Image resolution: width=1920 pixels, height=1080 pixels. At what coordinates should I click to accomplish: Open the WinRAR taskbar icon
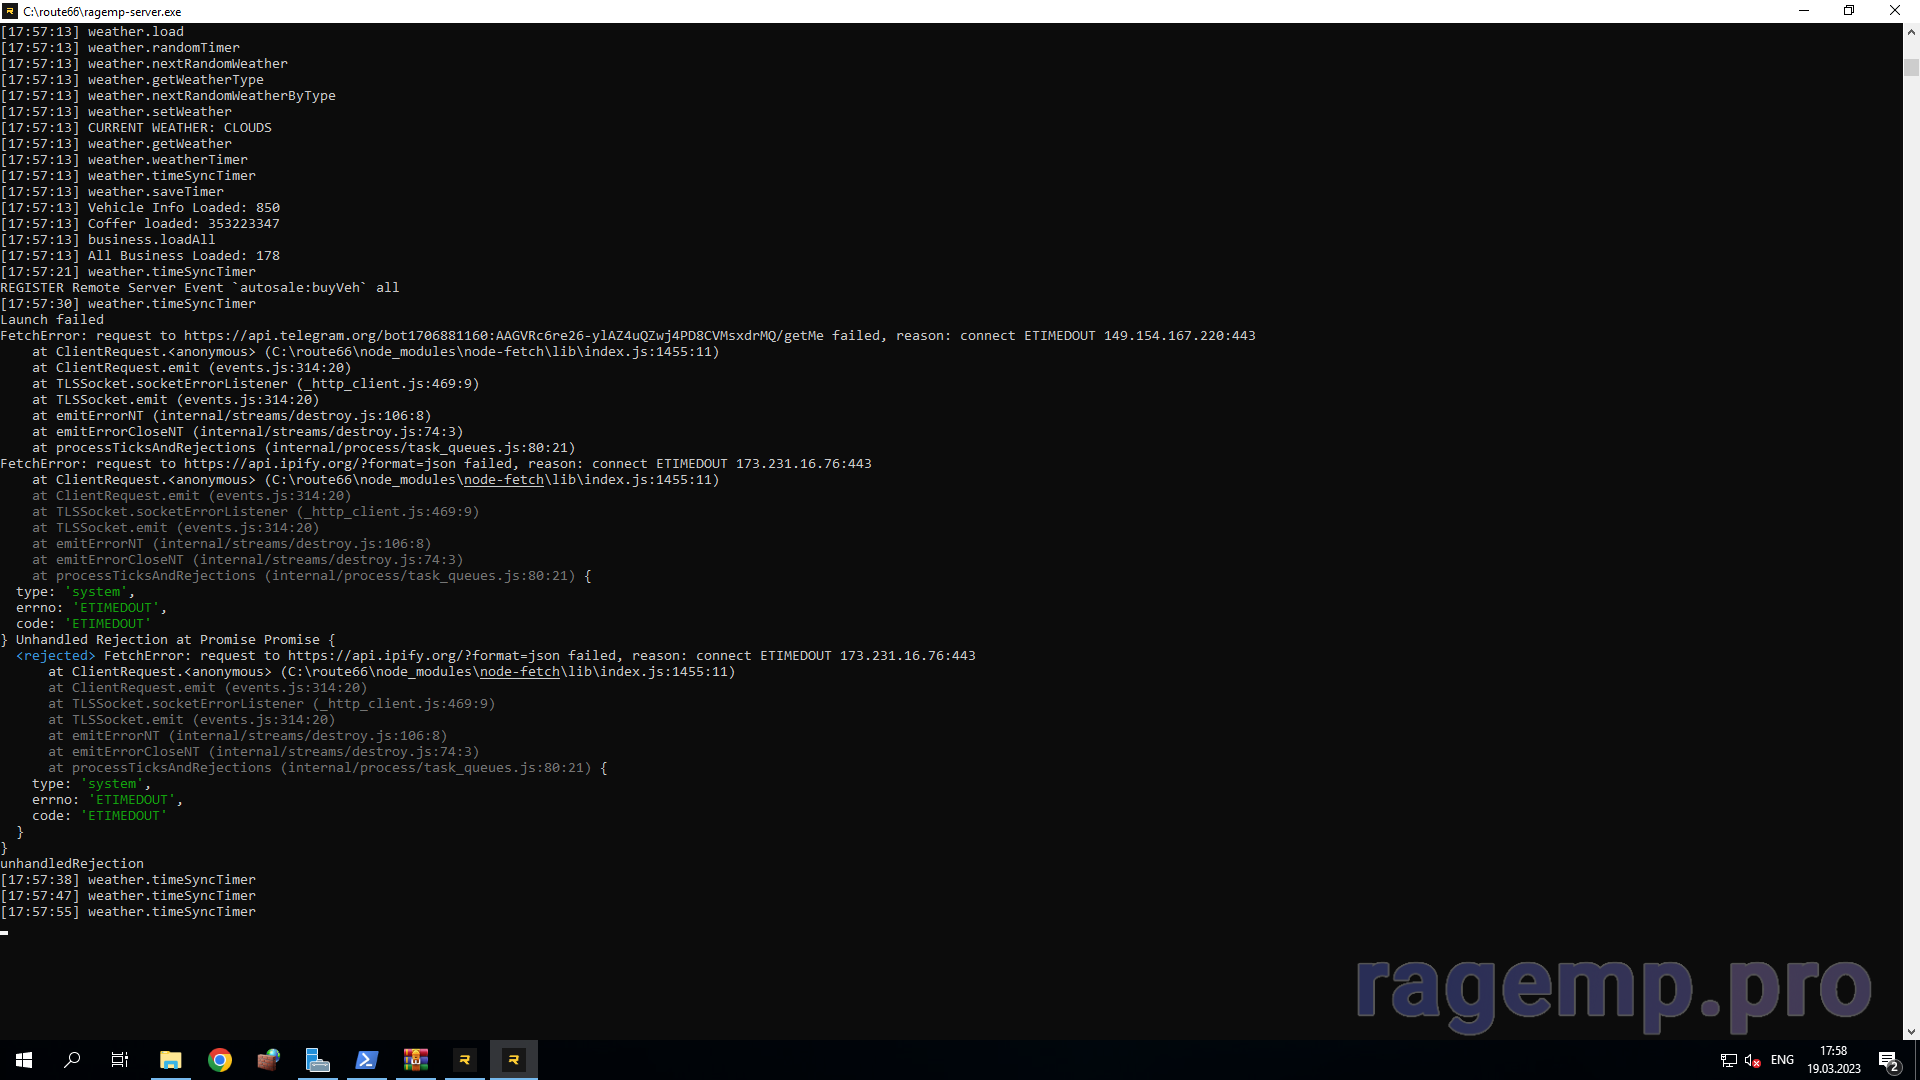click(x=415, y=1060)
